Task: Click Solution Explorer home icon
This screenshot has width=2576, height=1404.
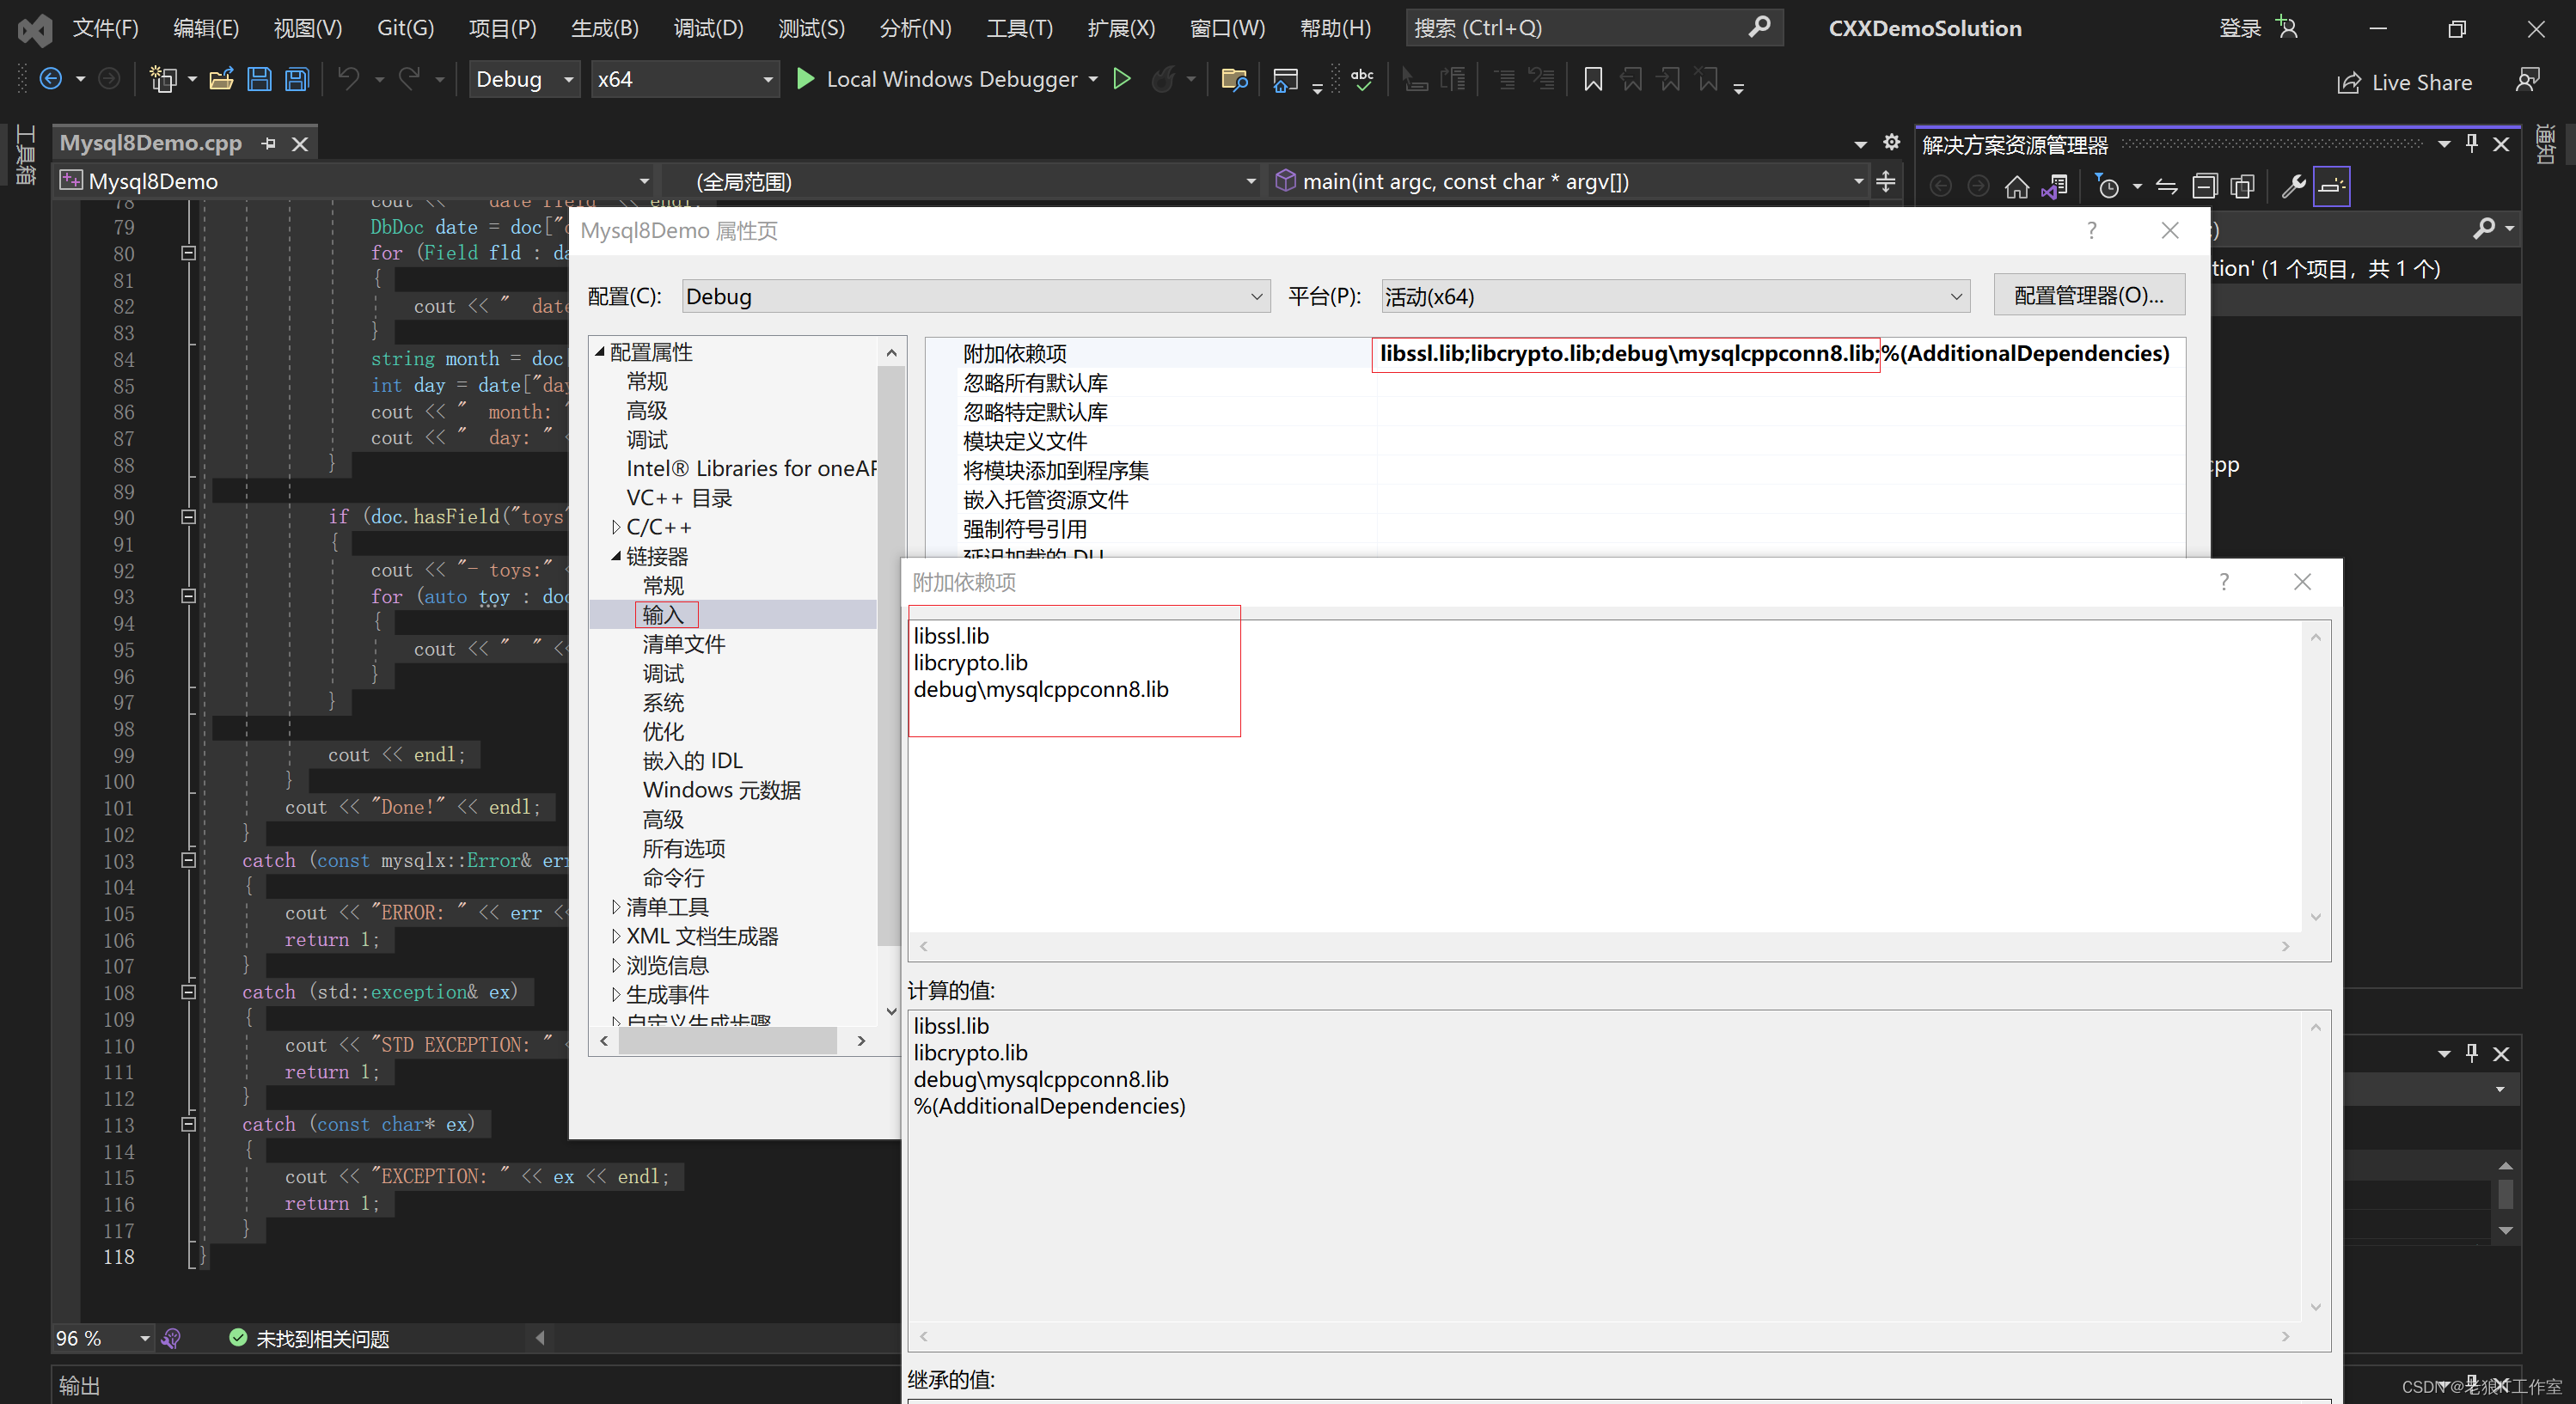Action: tap(2016, 186)
